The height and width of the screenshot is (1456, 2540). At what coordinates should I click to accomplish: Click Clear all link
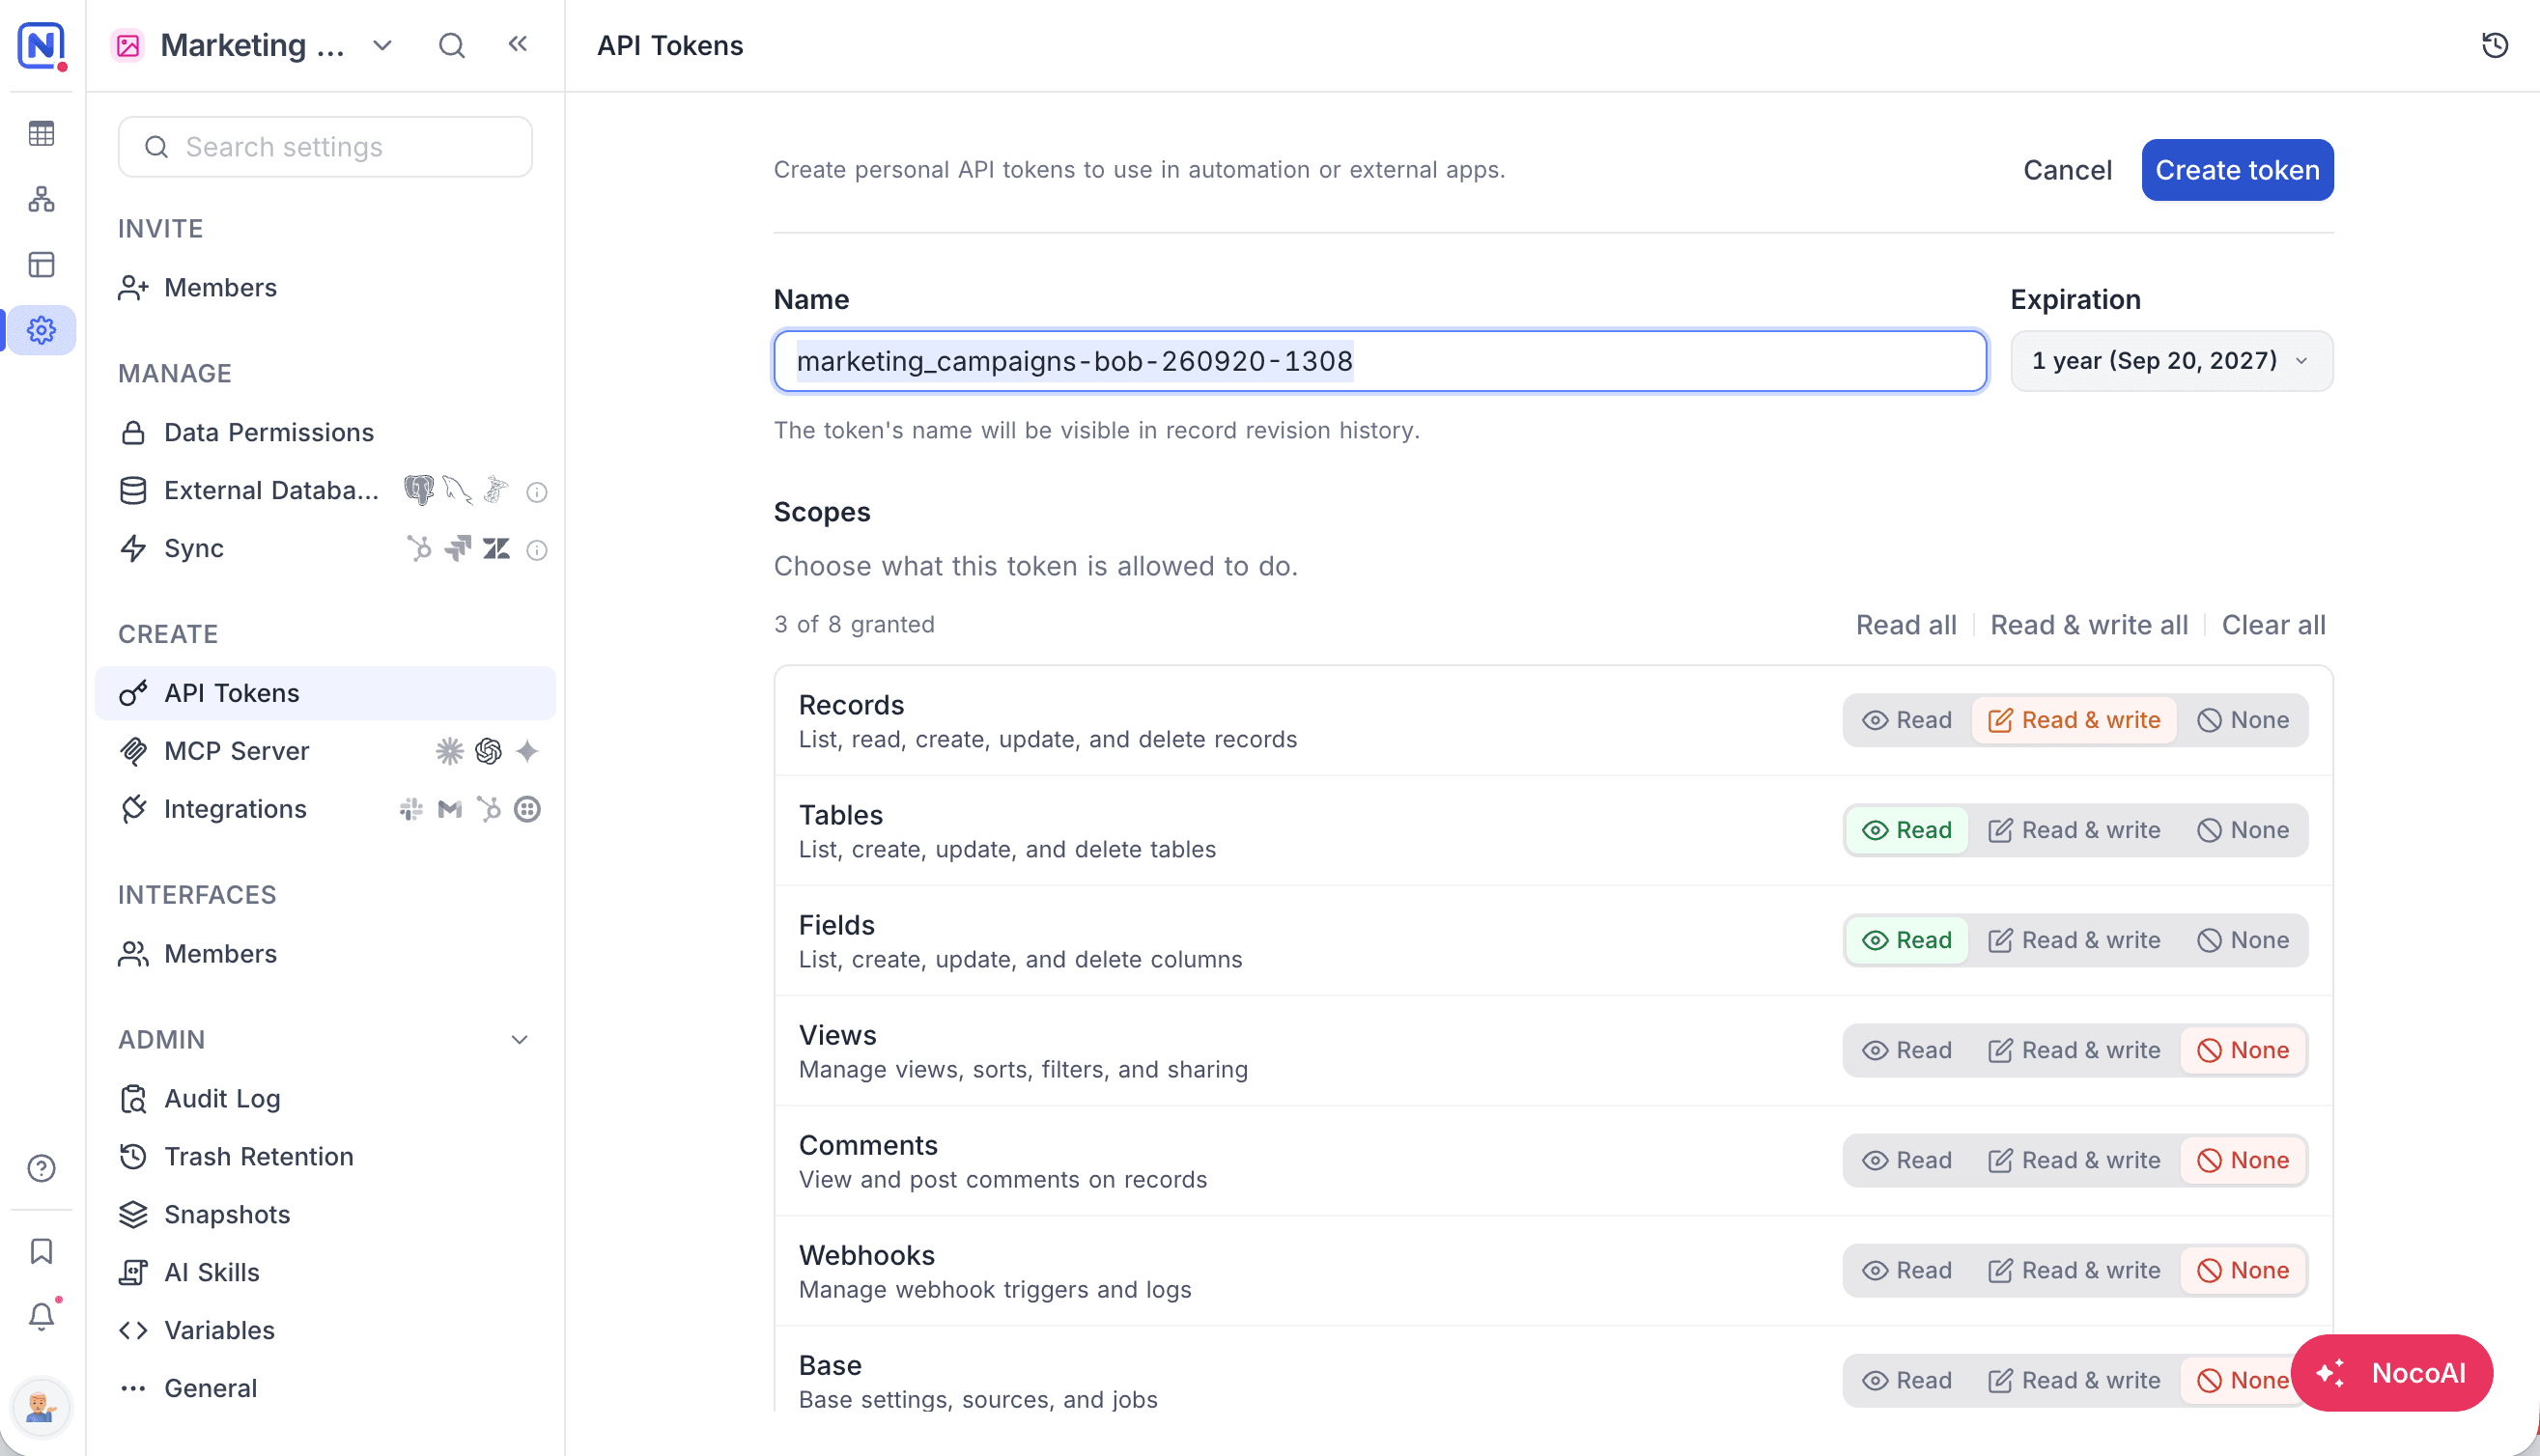pos(2273,625)
